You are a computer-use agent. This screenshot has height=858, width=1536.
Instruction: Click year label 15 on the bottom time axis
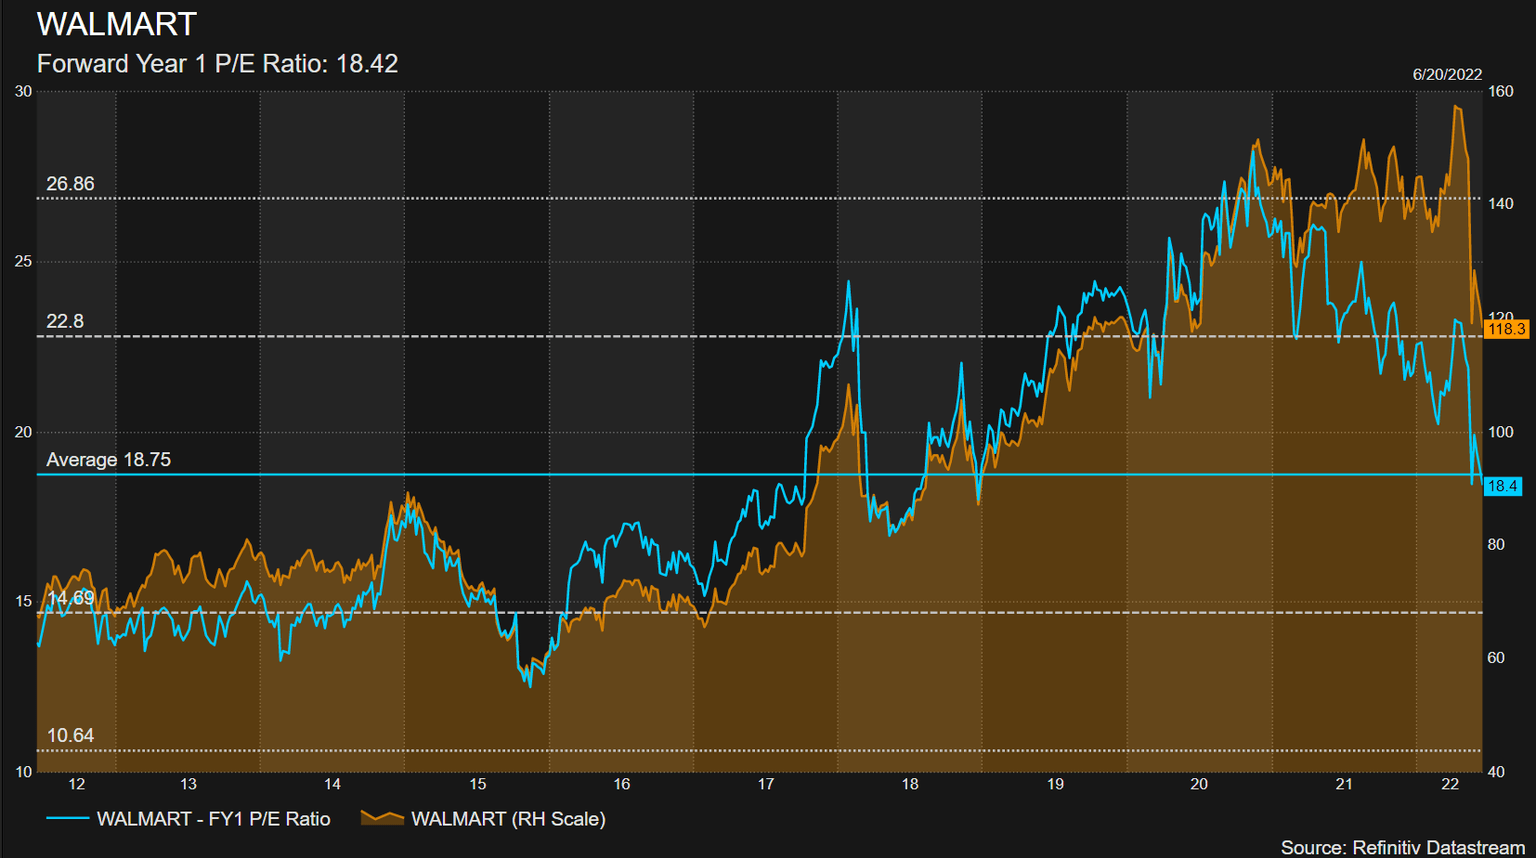coord(478,784)
